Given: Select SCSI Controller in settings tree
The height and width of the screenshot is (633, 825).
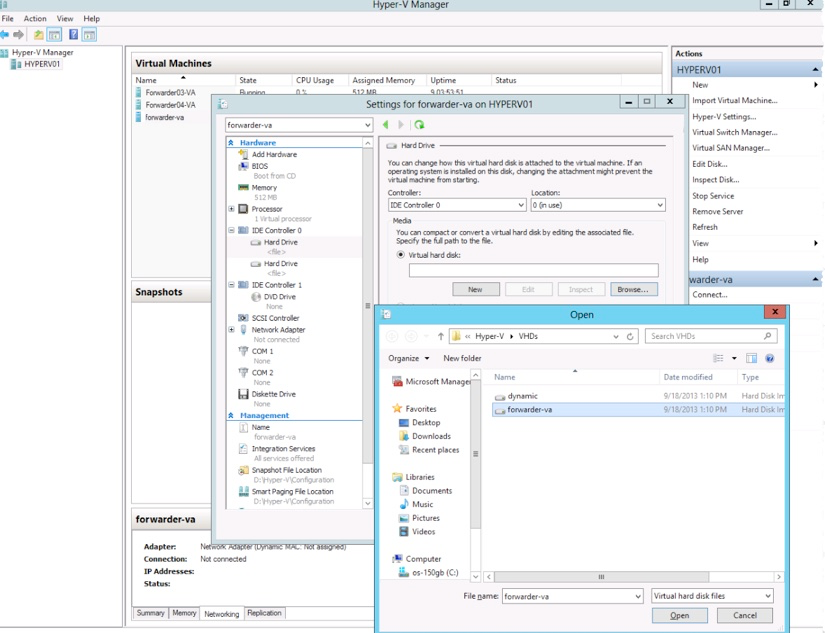Looking at the screenshot, I should click(275, 318).
